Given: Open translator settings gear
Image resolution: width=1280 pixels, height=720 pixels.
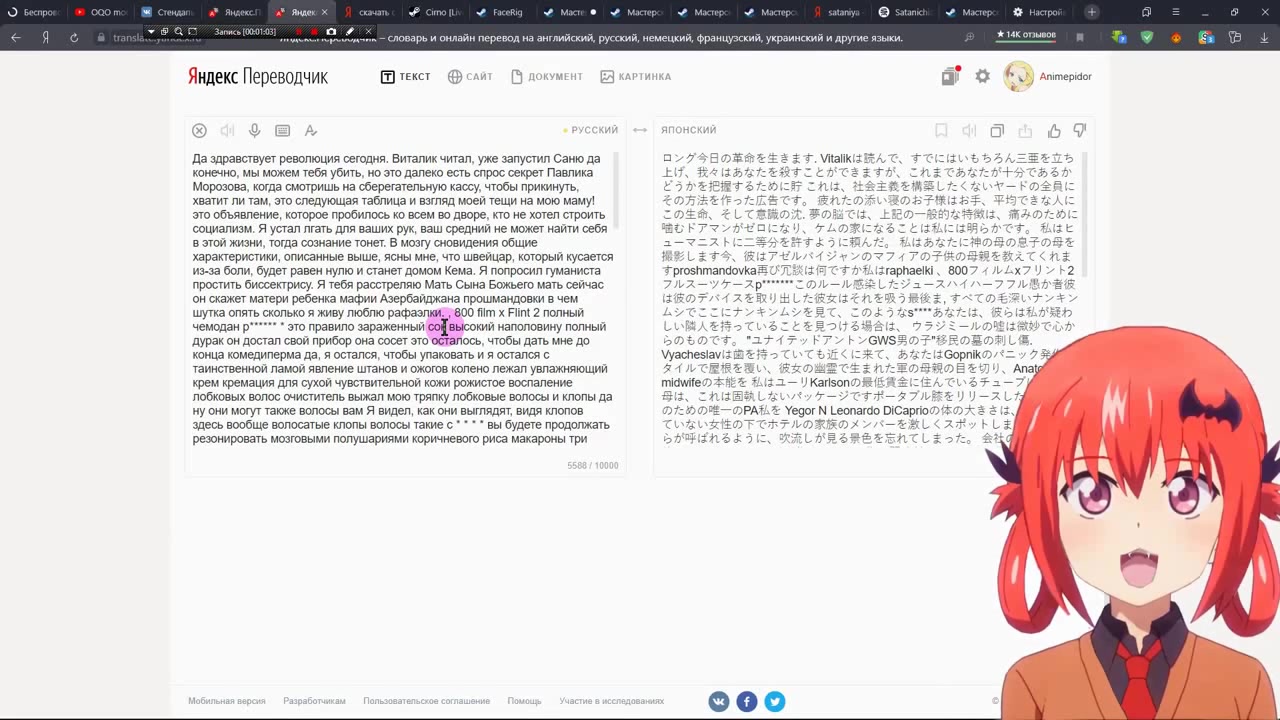Looking at the screenshot, I should point(983,76).
